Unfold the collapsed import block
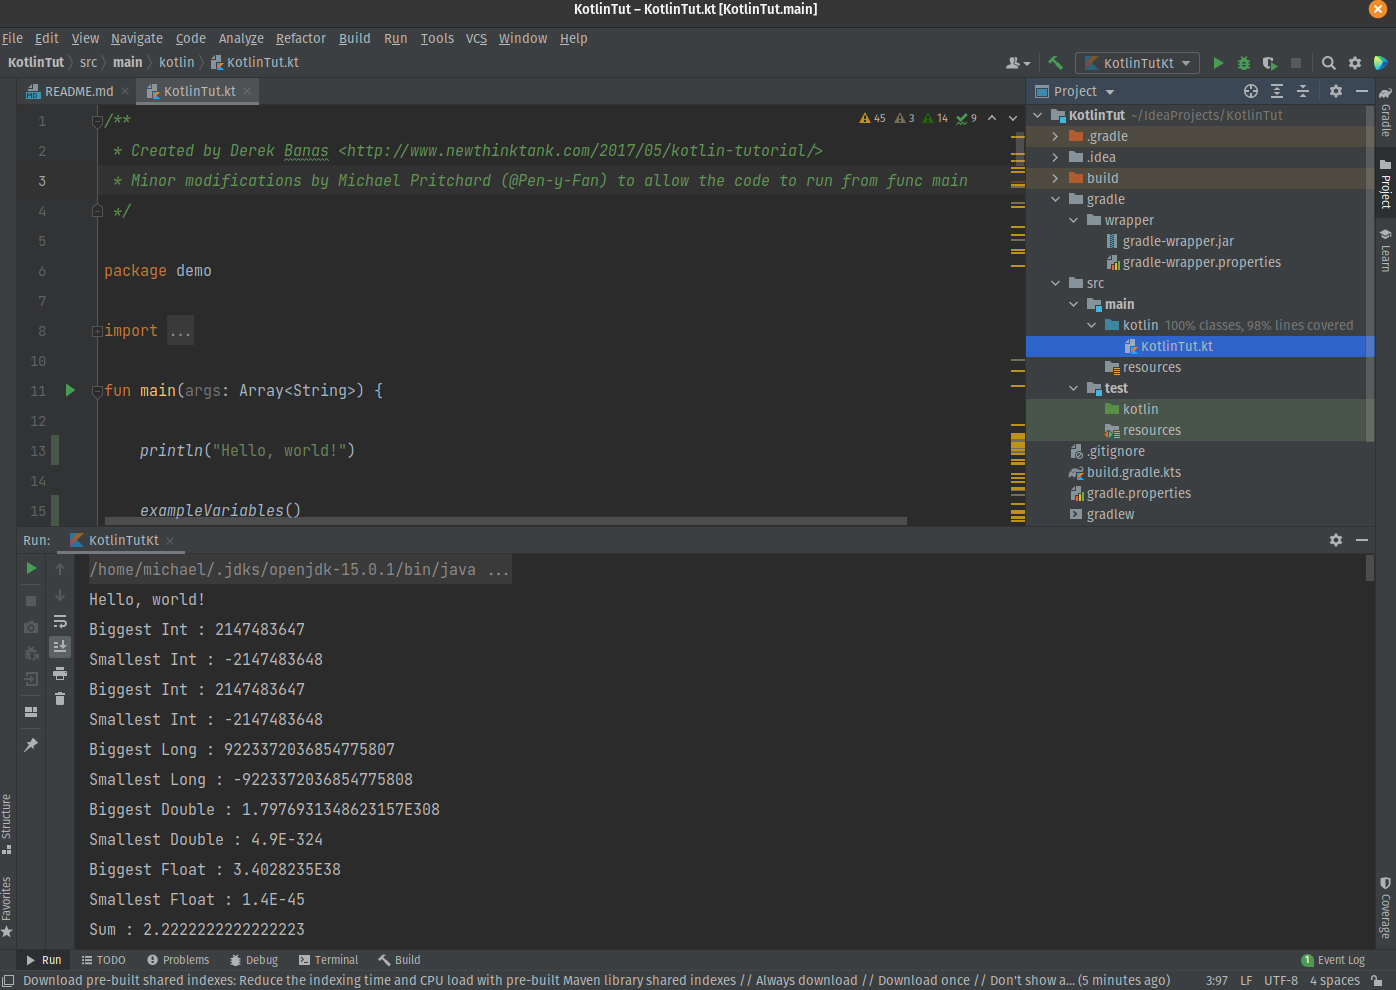The height and width of the screenshot is (990, 1396). 97,331
